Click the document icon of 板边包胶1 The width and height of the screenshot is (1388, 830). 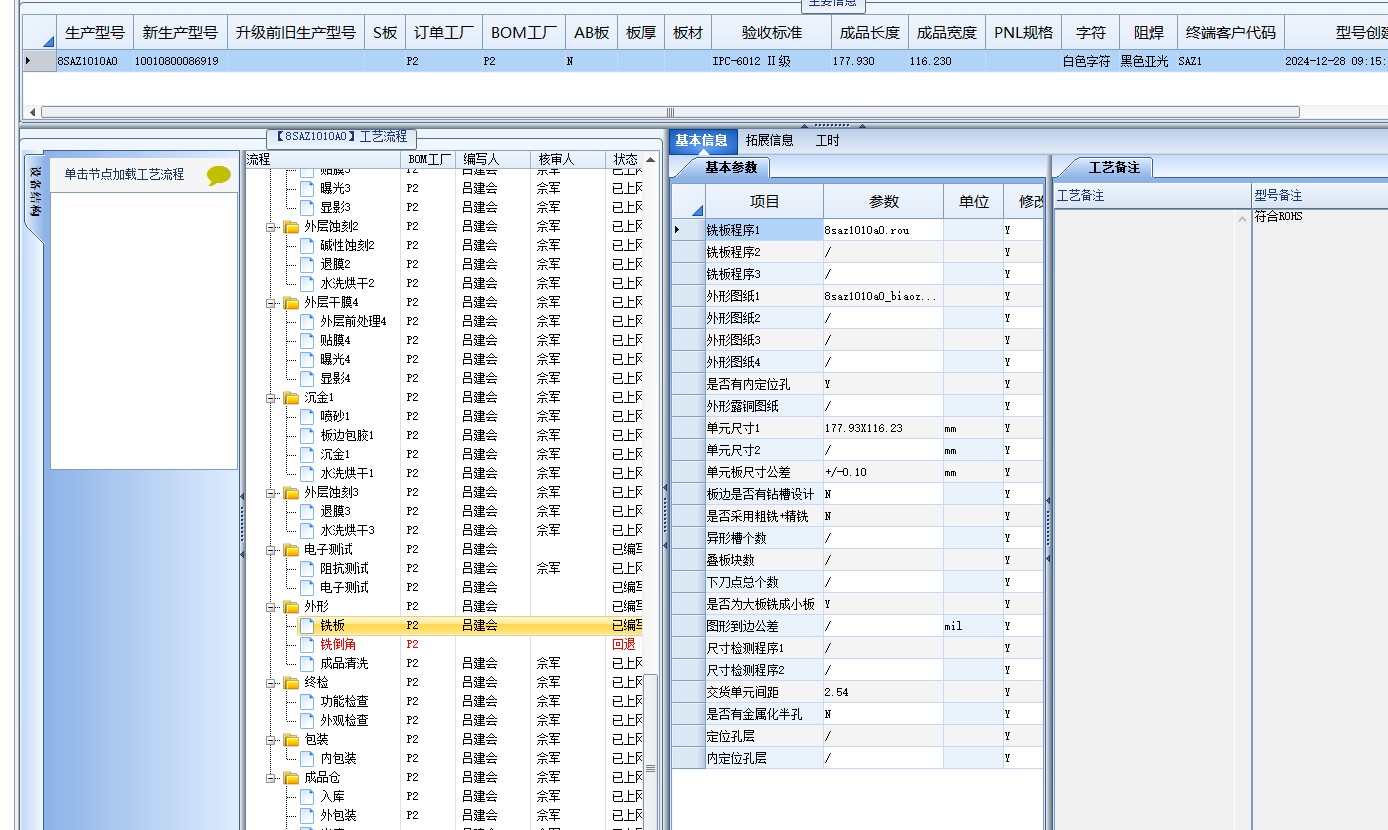pyautogui.click(x=307, y=436)
